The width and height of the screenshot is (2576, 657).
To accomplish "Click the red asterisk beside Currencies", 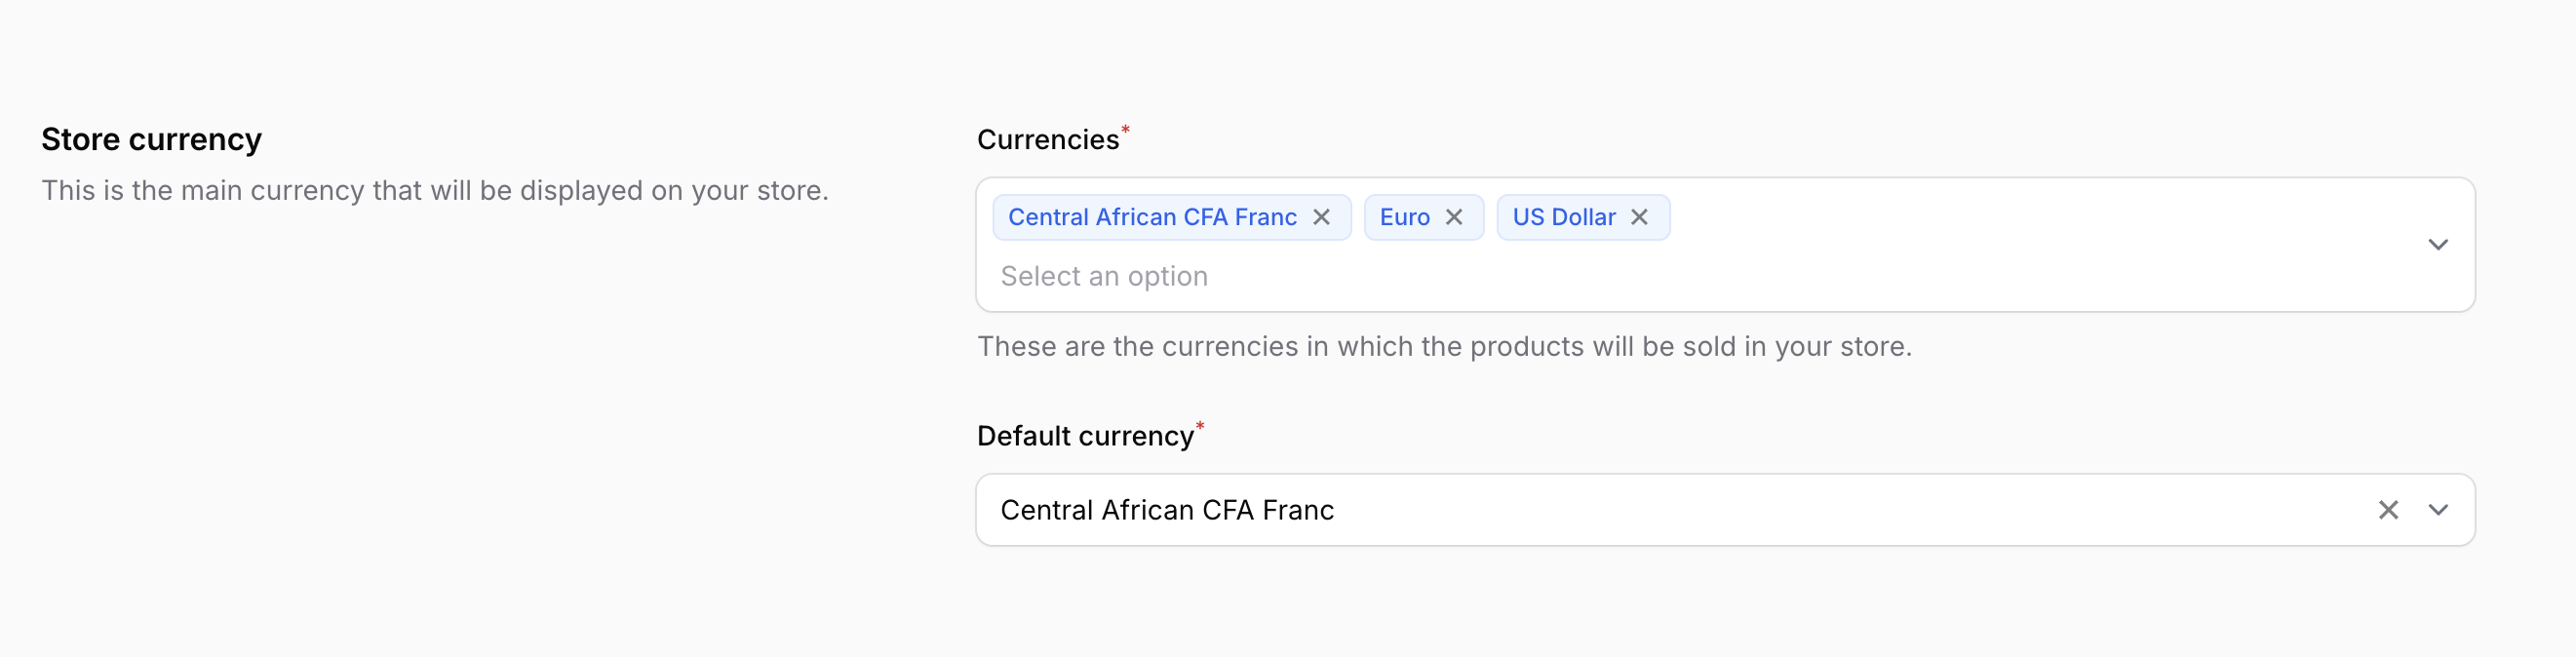I will click(x=1125, y=130).
